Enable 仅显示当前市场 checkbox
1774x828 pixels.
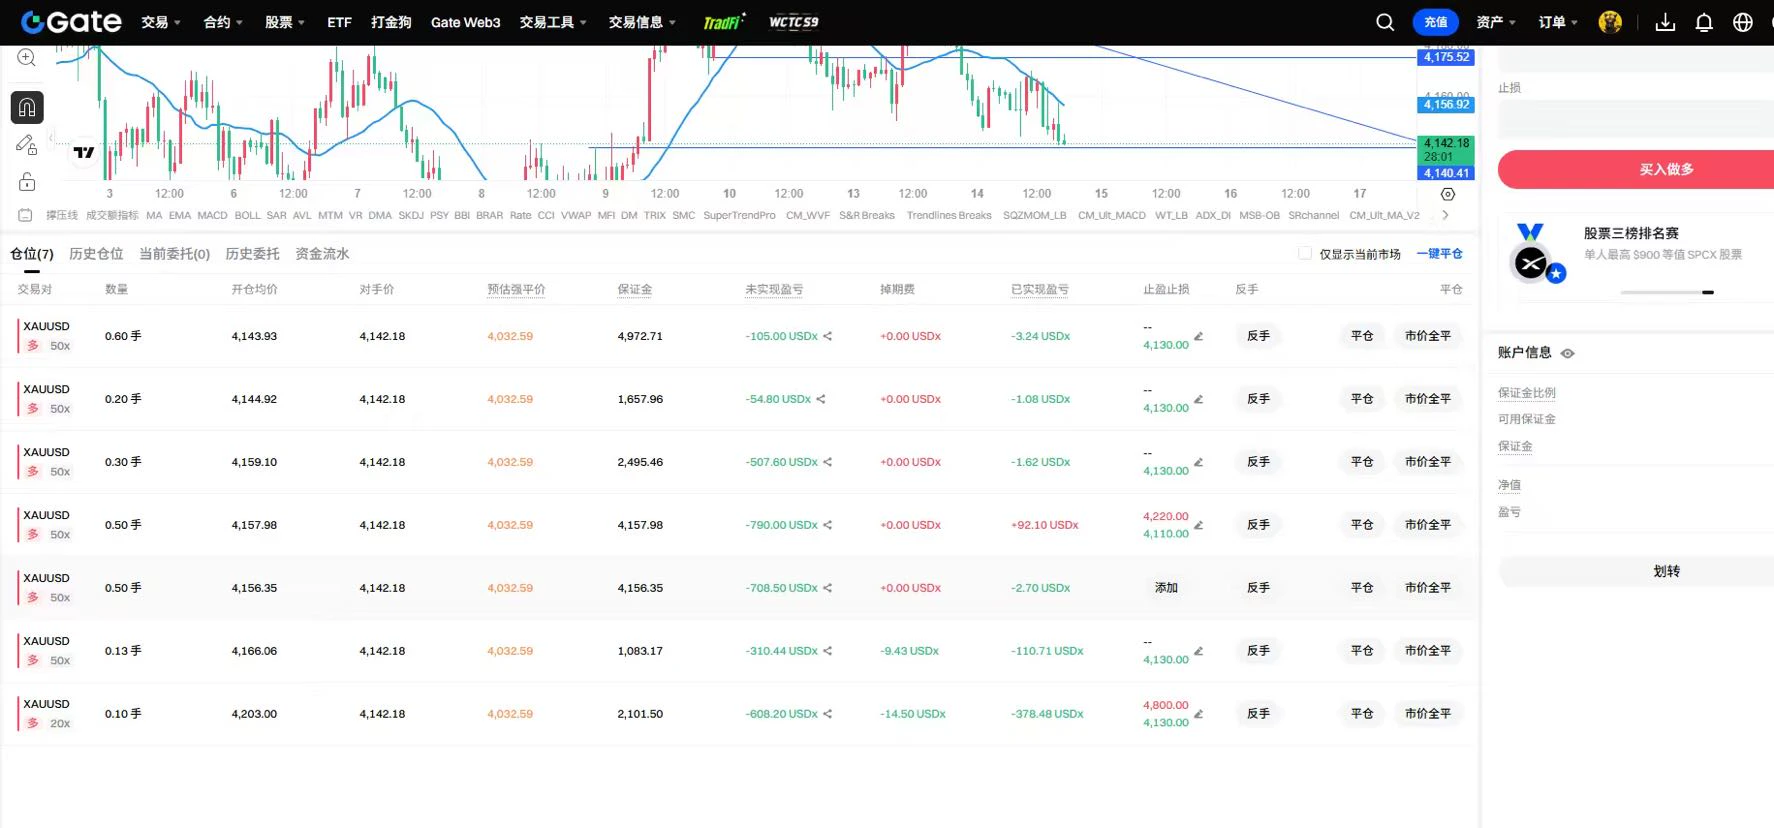tap(1305, 254)
